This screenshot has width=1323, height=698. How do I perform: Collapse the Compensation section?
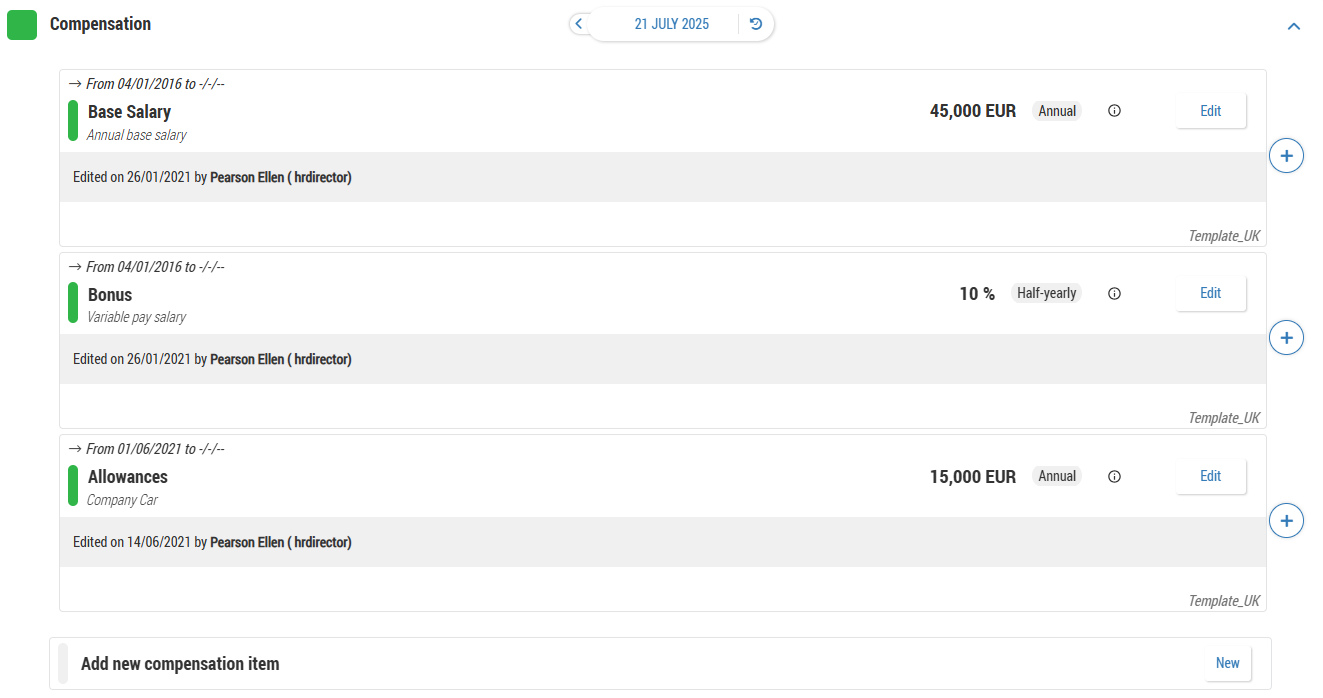click(x=1293, y=26)
